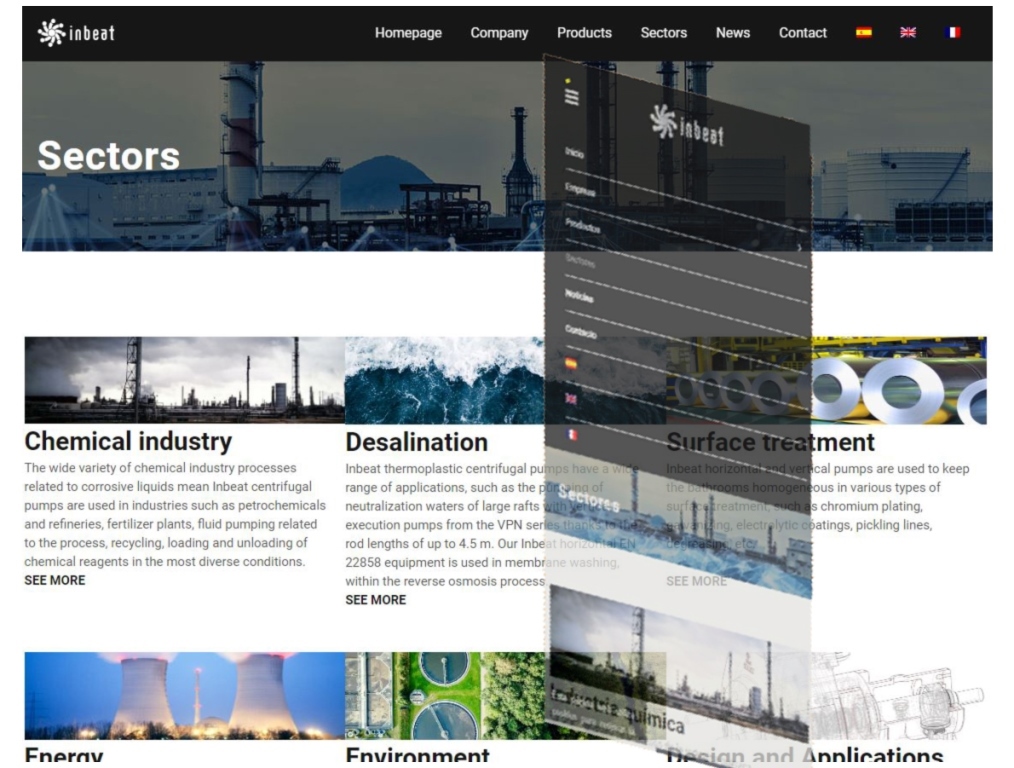The image size is (1014, 768).
Task: Click SEE MORE under Chemical industry
Action: point(55,581)
